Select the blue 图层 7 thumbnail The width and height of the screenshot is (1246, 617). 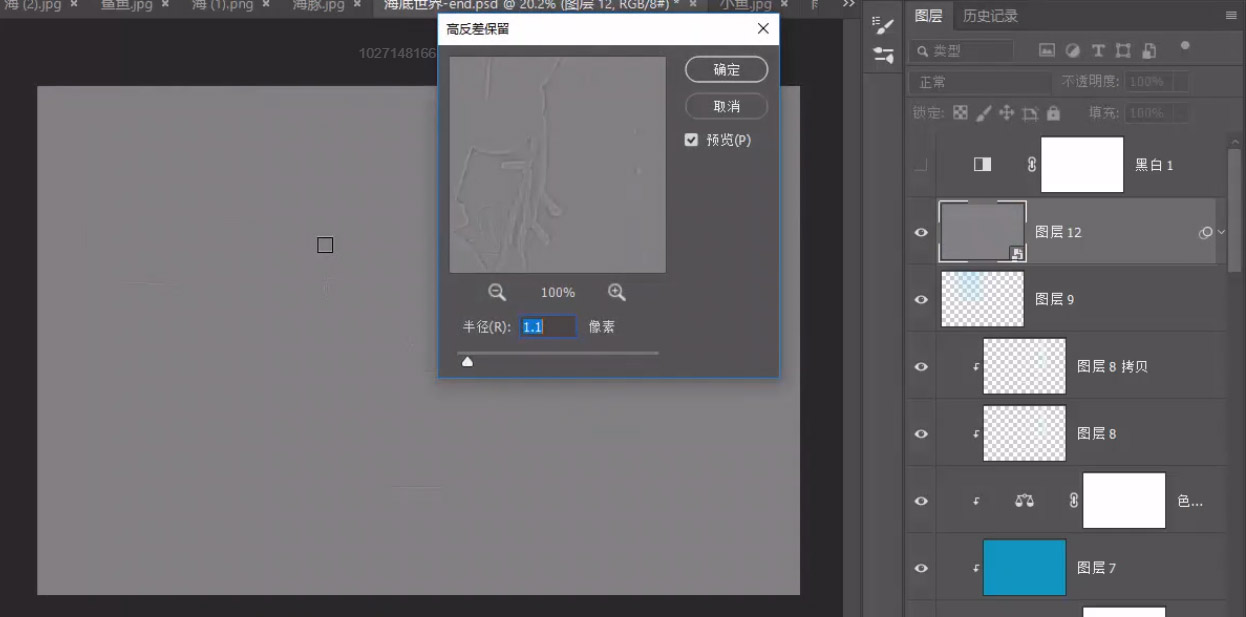pyautogui.click(x=1024, y=567)
